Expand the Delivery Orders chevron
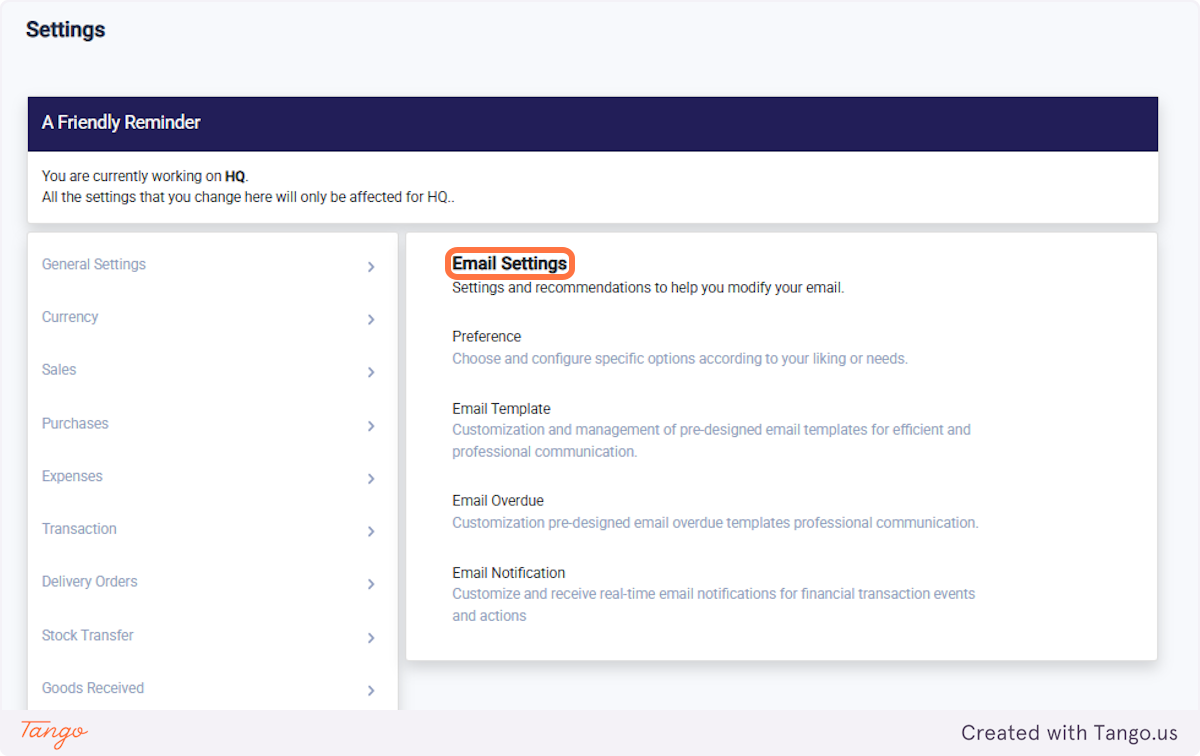1200x756 pixels. pos(371,585)
